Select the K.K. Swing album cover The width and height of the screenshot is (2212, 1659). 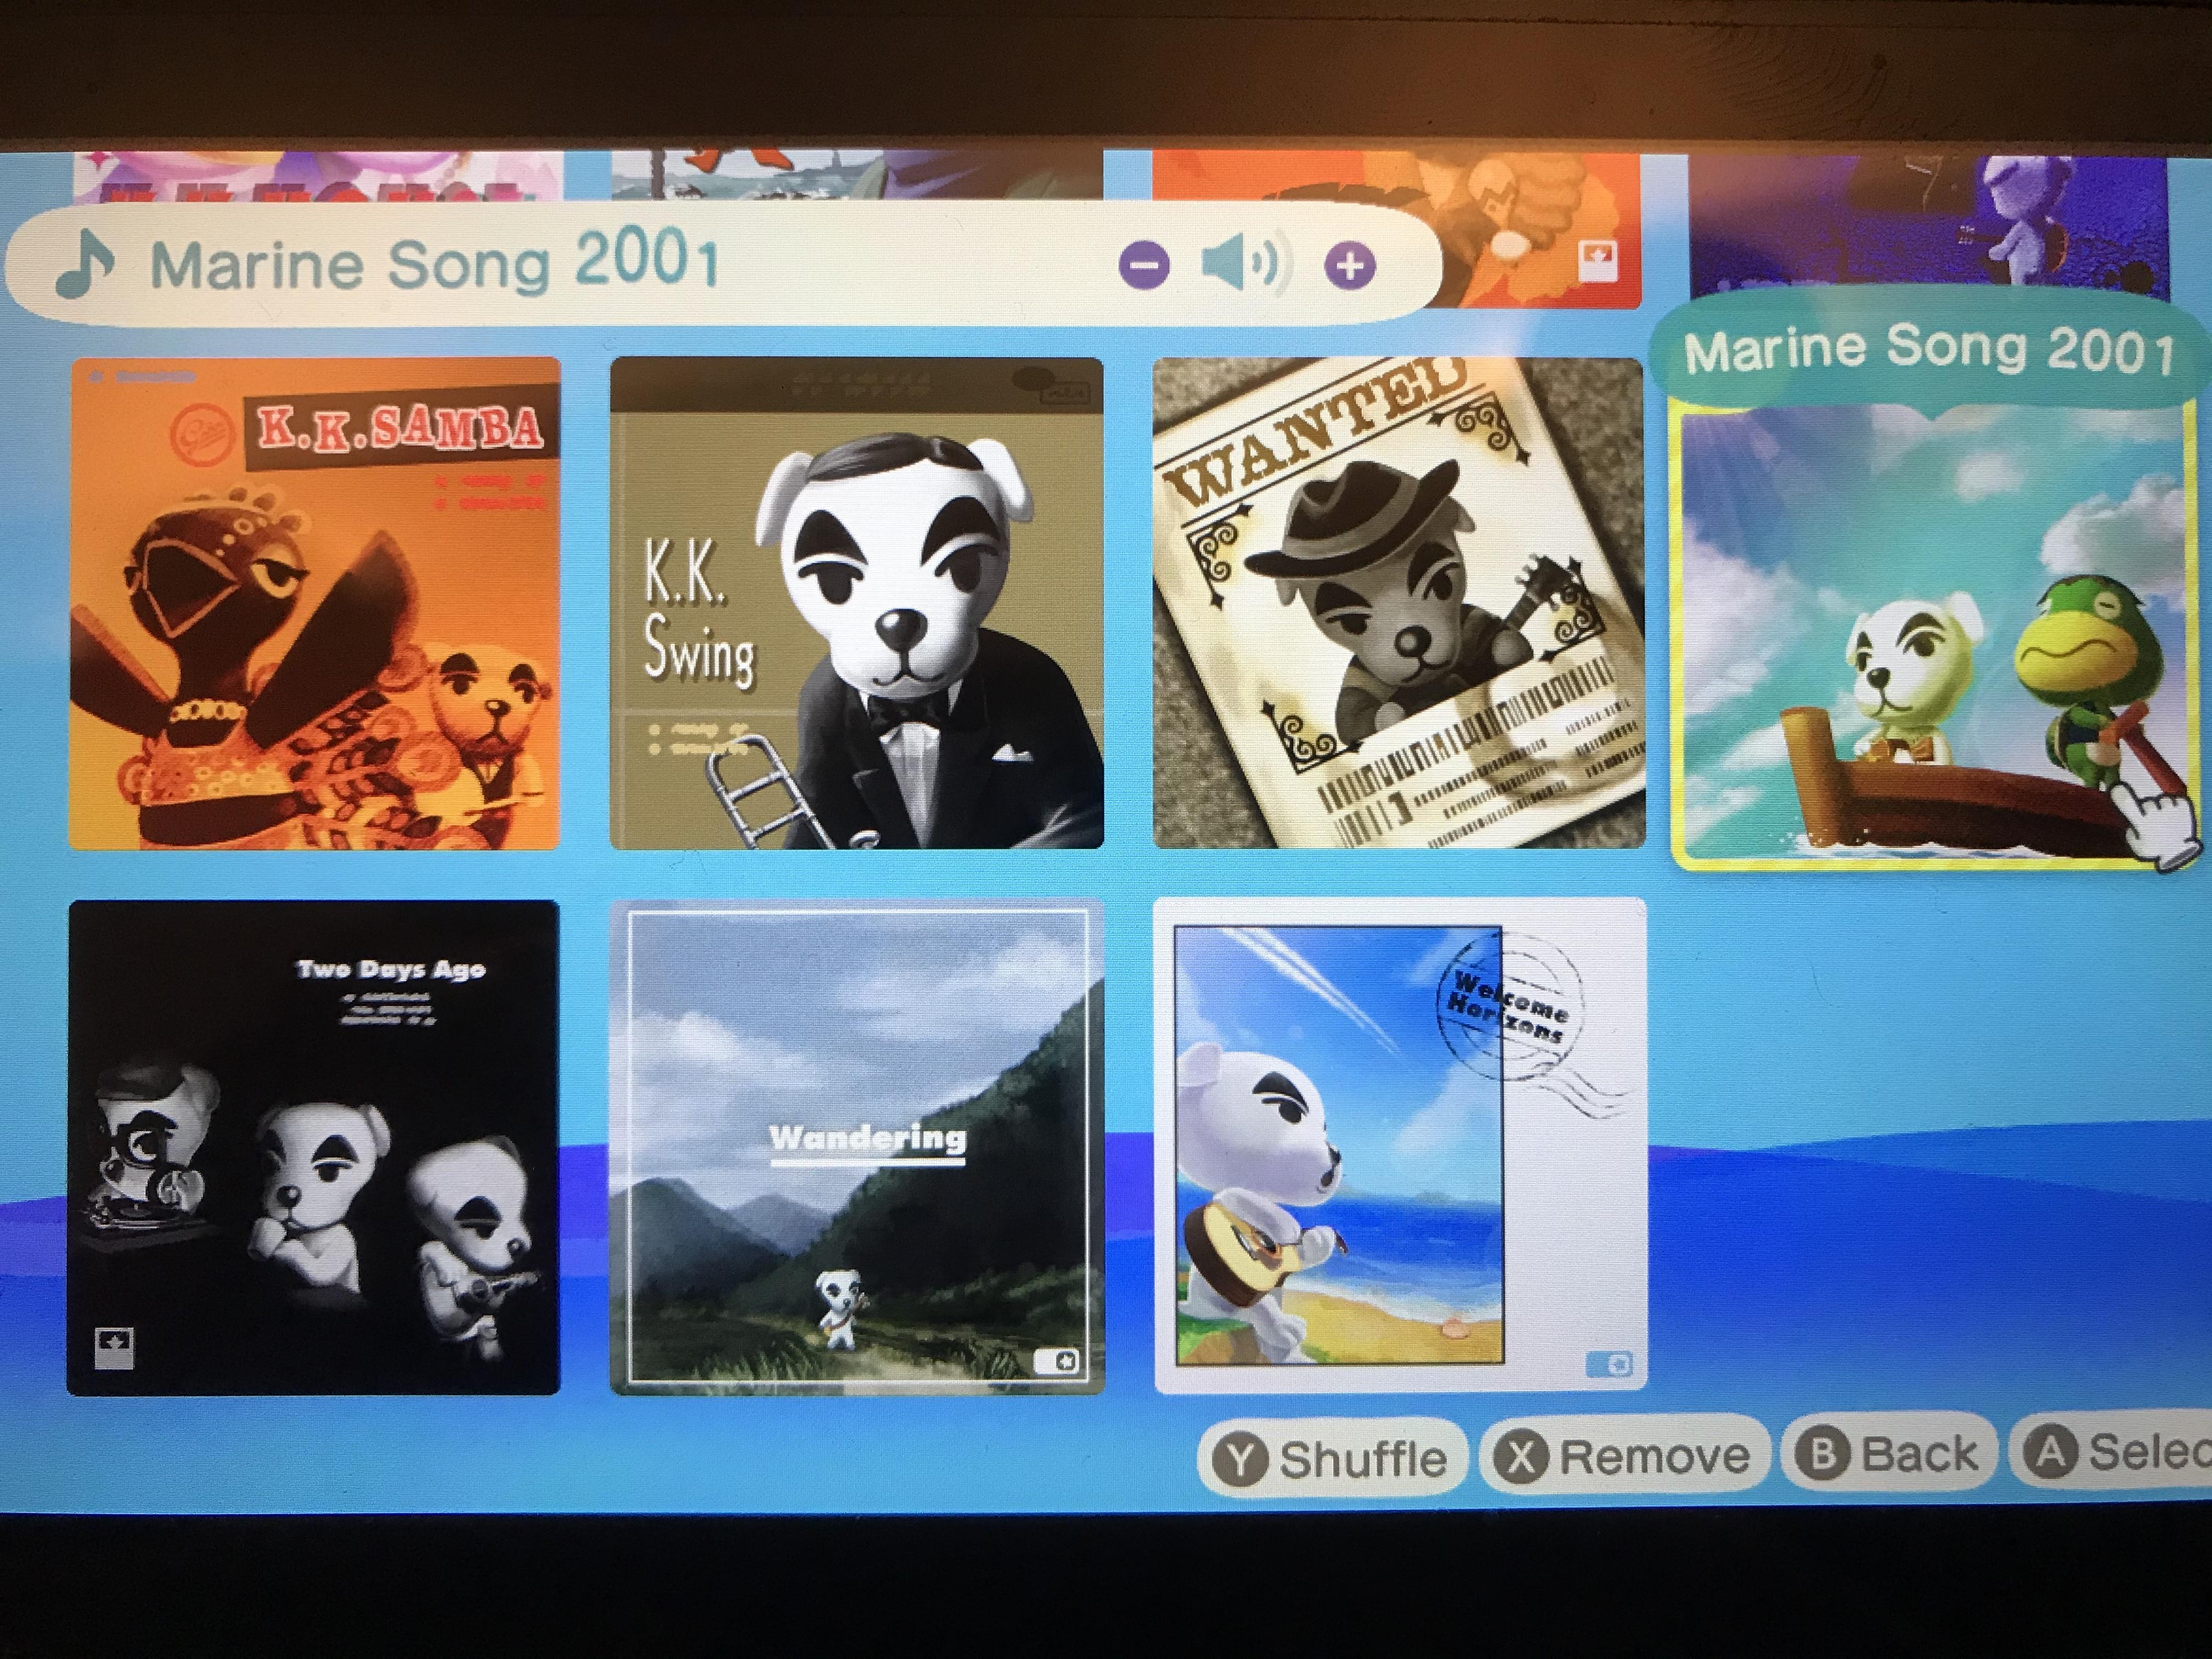(x=857, y=603)
